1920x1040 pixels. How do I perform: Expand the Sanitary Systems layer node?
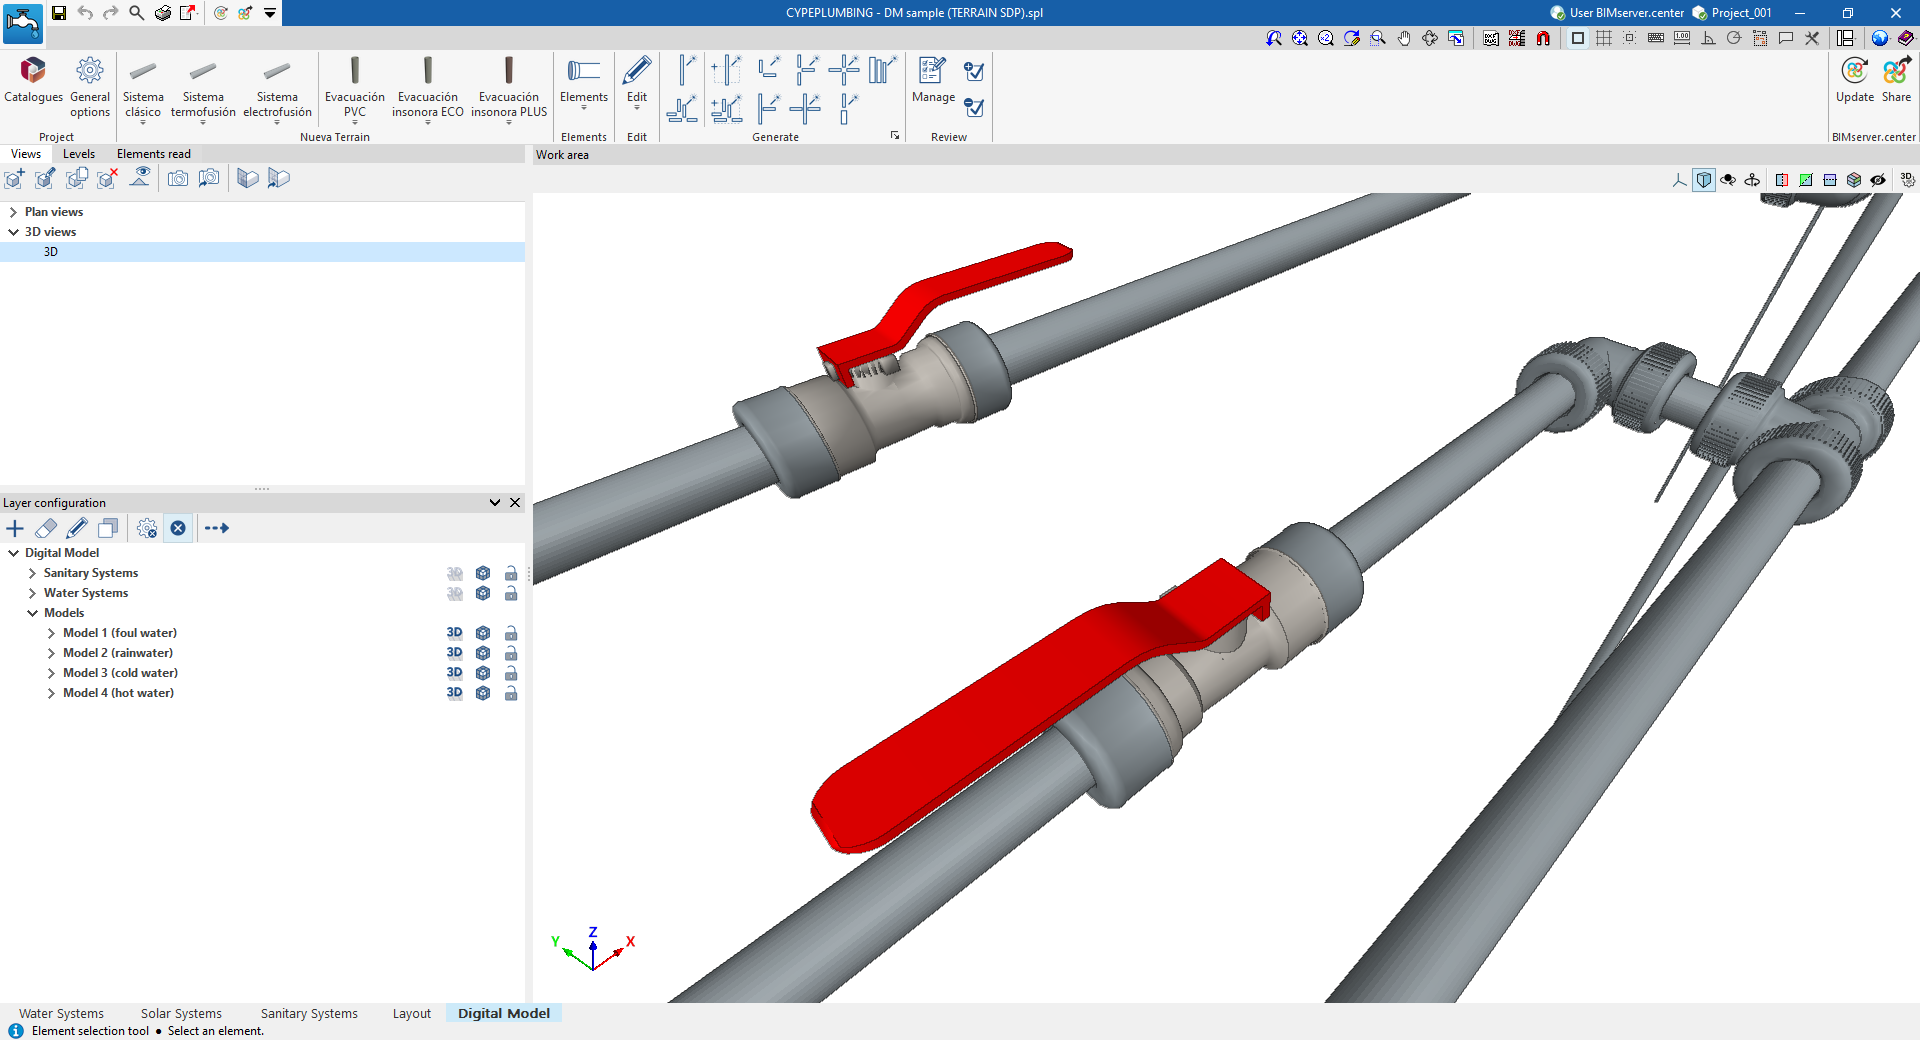32,573
